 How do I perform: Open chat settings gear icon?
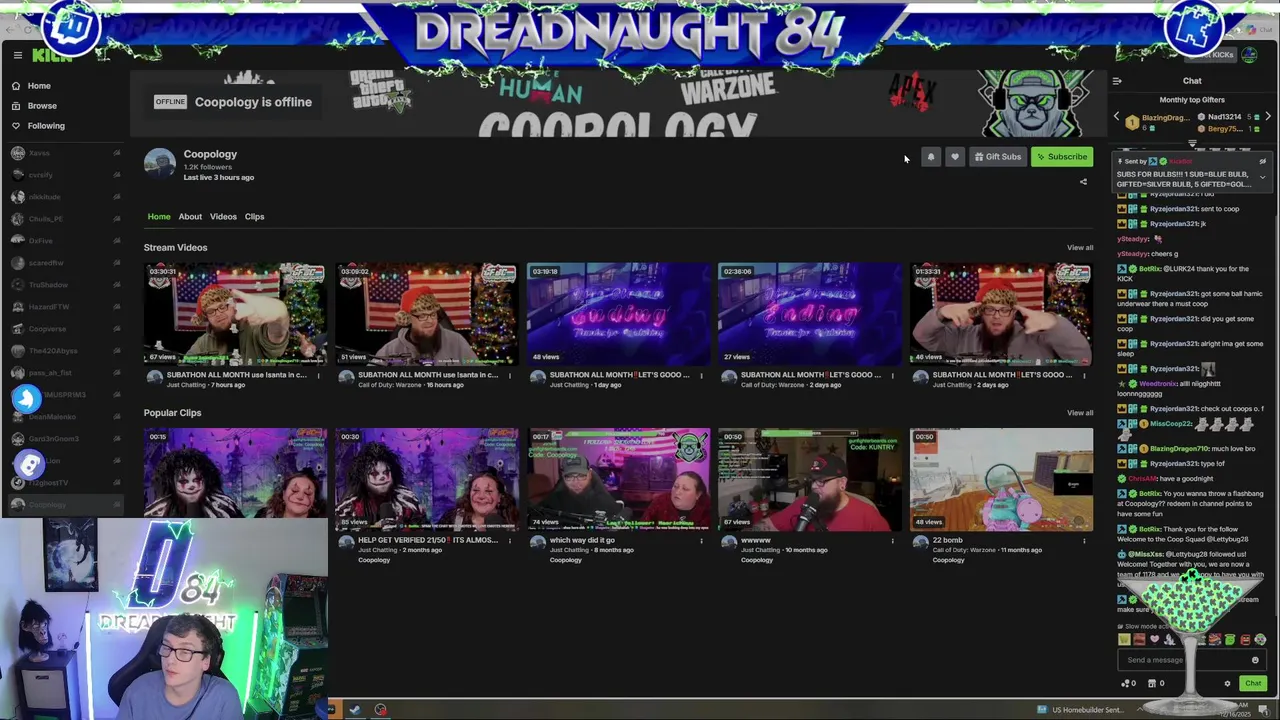point(1227,684)
